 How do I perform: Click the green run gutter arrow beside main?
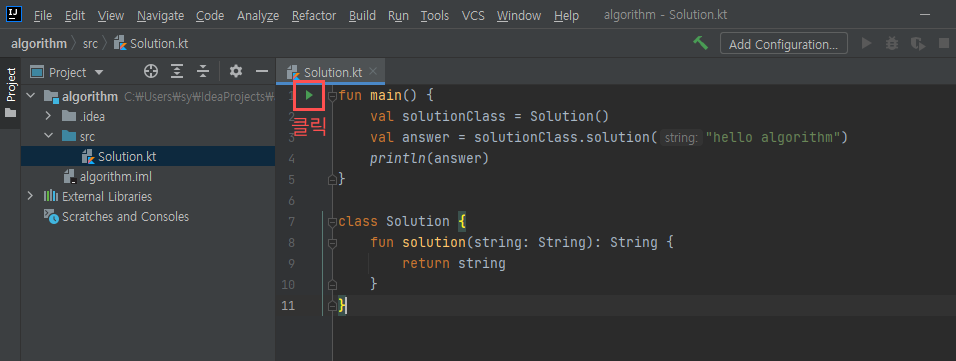click(309, 95)
